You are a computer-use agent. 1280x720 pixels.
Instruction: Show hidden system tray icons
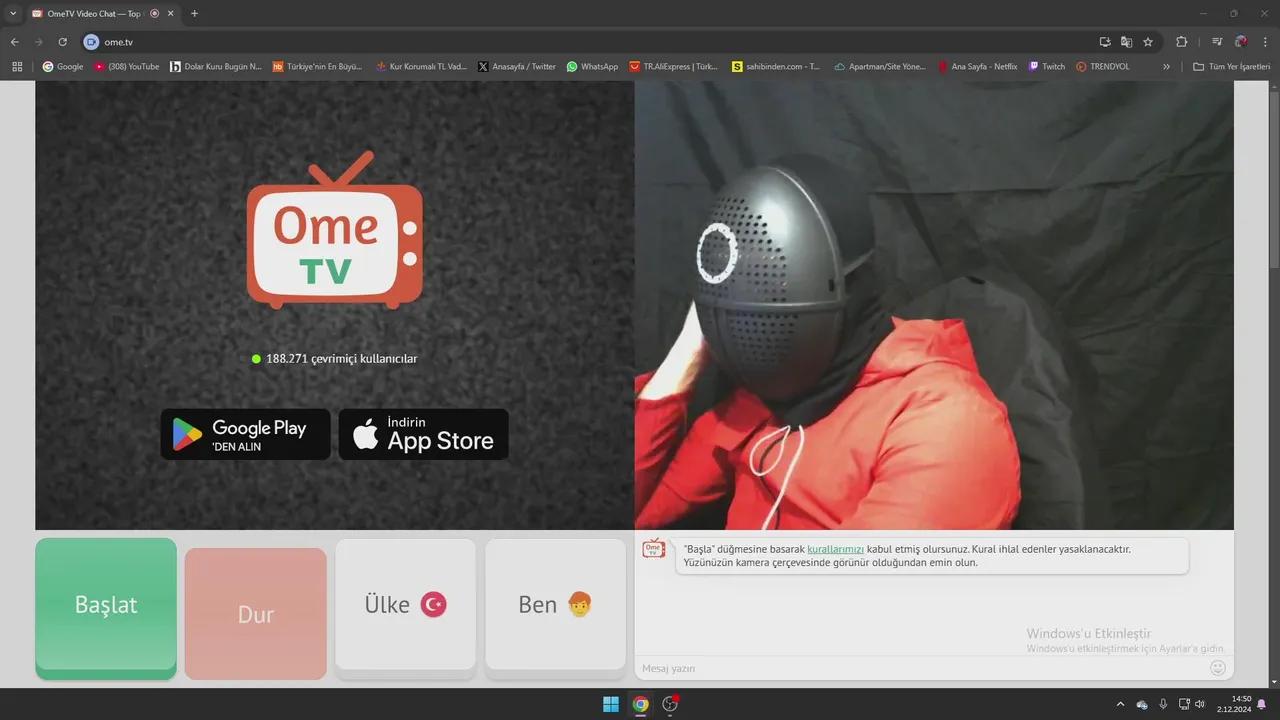(1120, 704)
